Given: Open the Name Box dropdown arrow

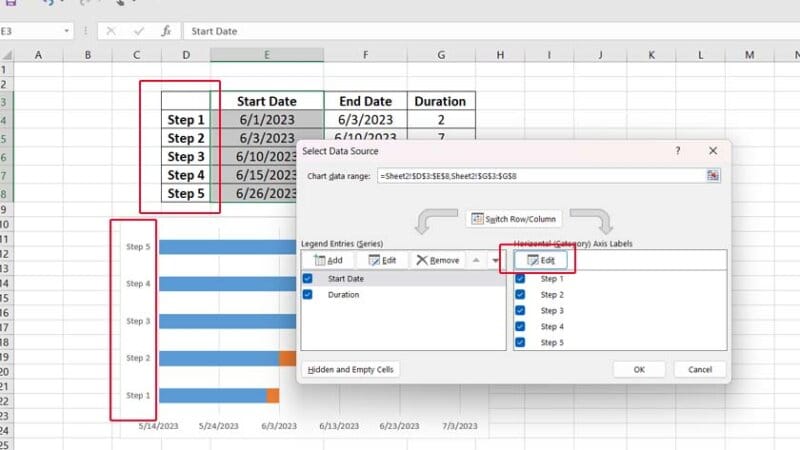Looking at the screenshot, I should click(x=66, y=31).
